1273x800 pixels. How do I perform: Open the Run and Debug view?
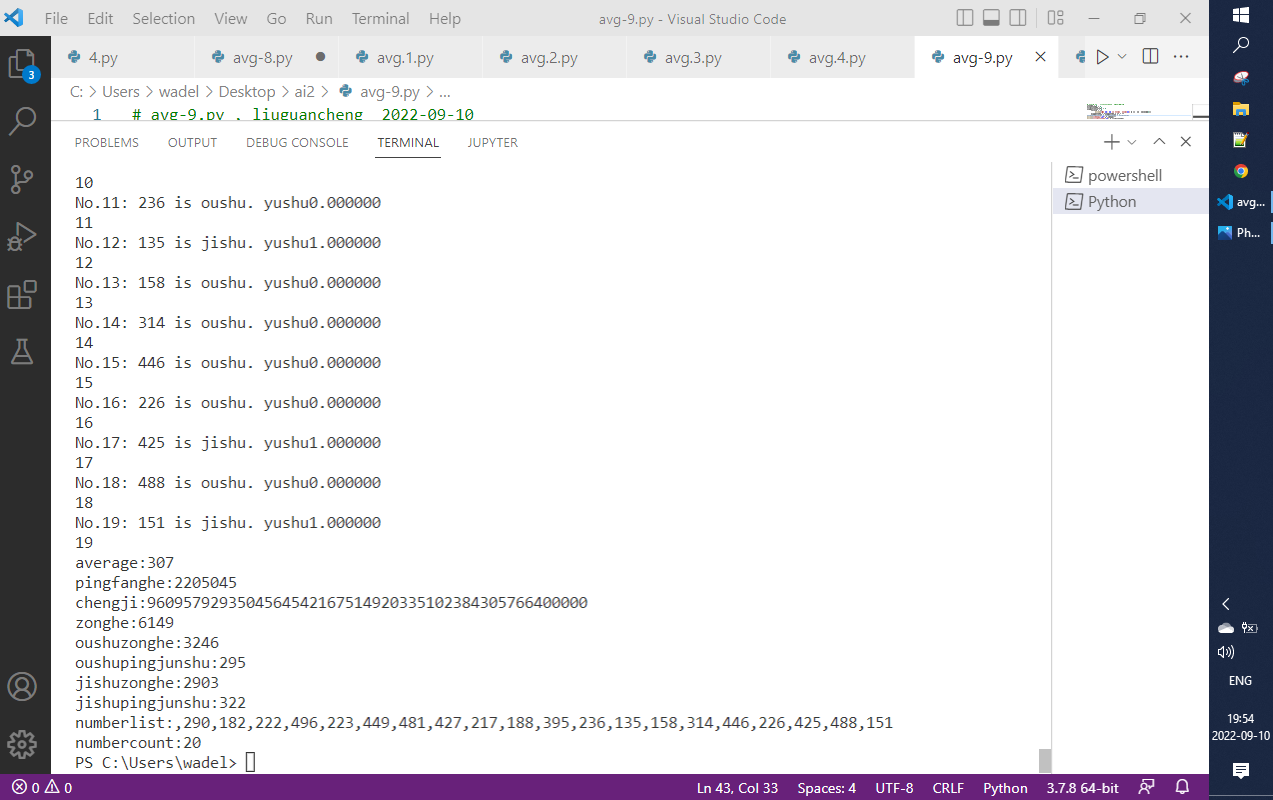click(x=22, y=237)
